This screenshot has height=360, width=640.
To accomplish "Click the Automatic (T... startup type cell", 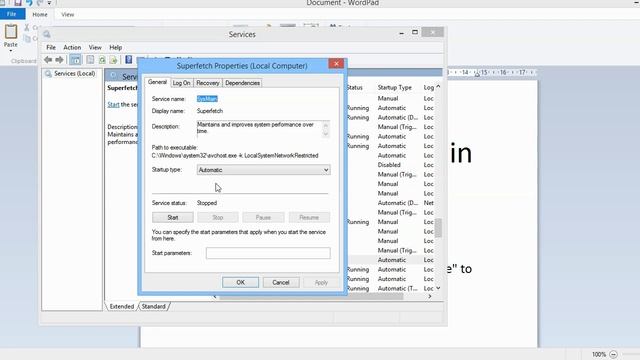I will point(398,288).
